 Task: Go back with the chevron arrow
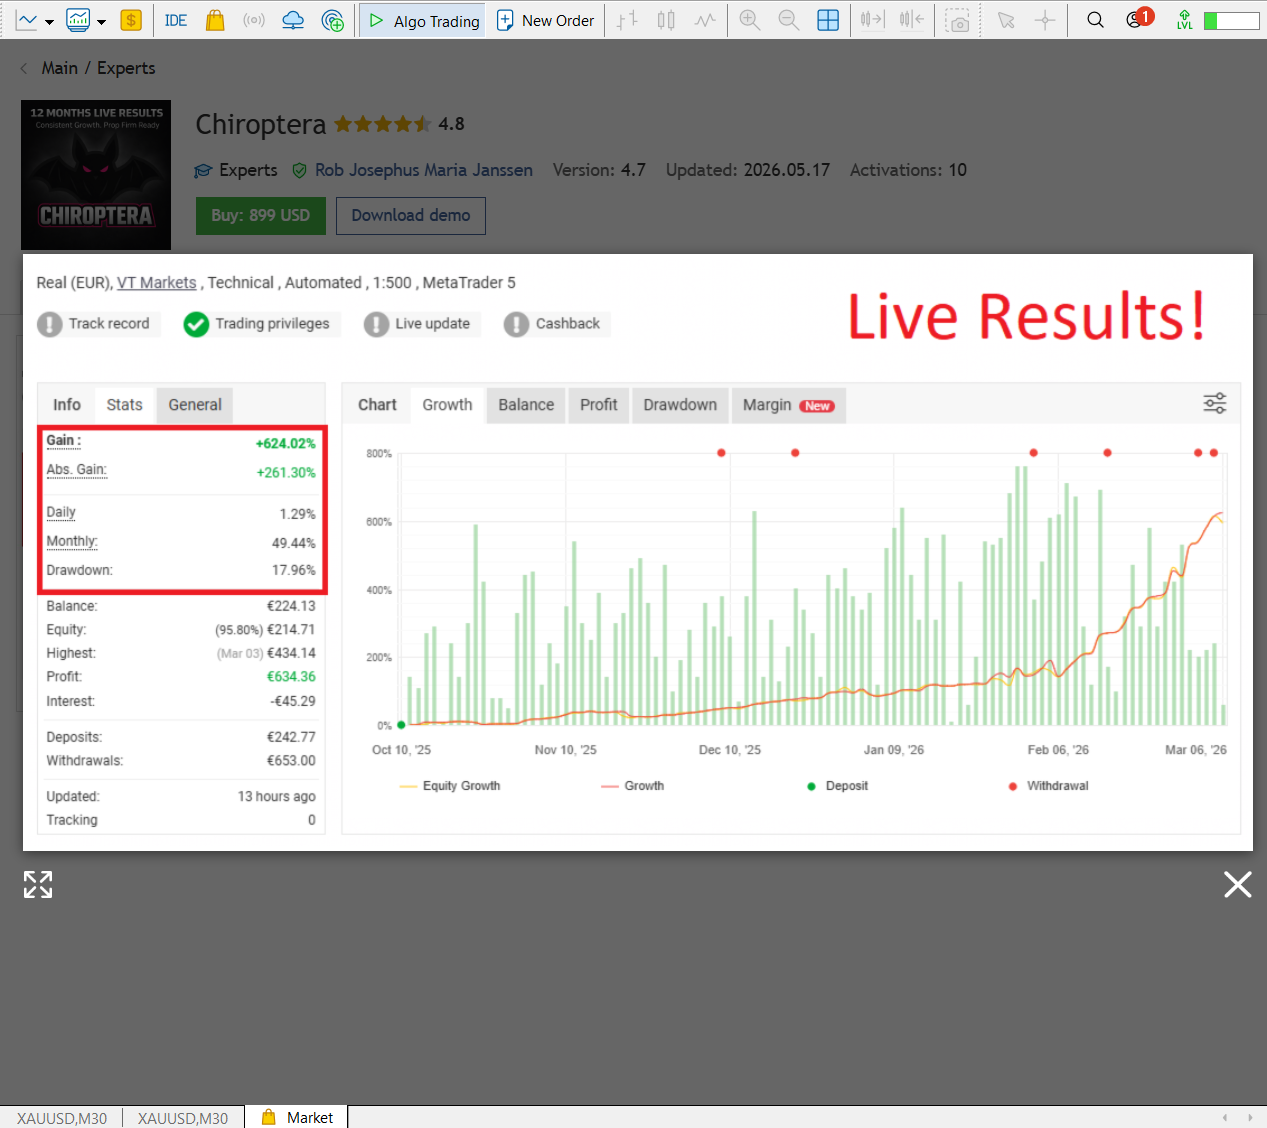pos(24,68)
